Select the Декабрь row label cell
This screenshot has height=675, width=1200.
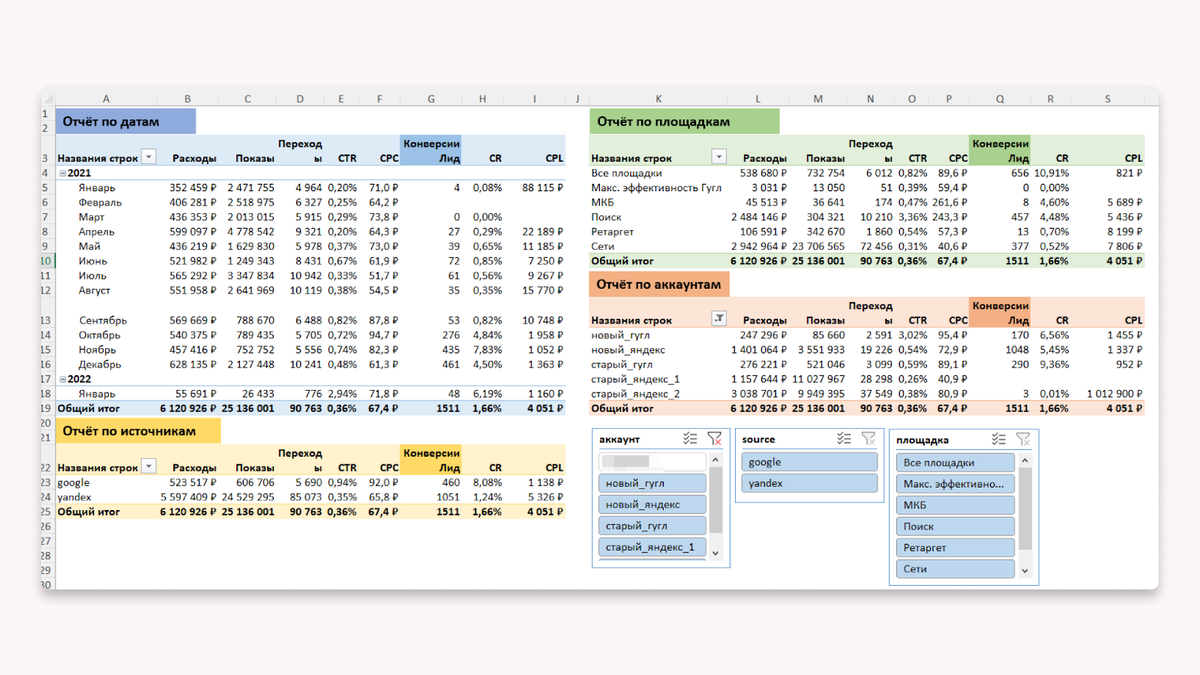[x=99, y=364]
